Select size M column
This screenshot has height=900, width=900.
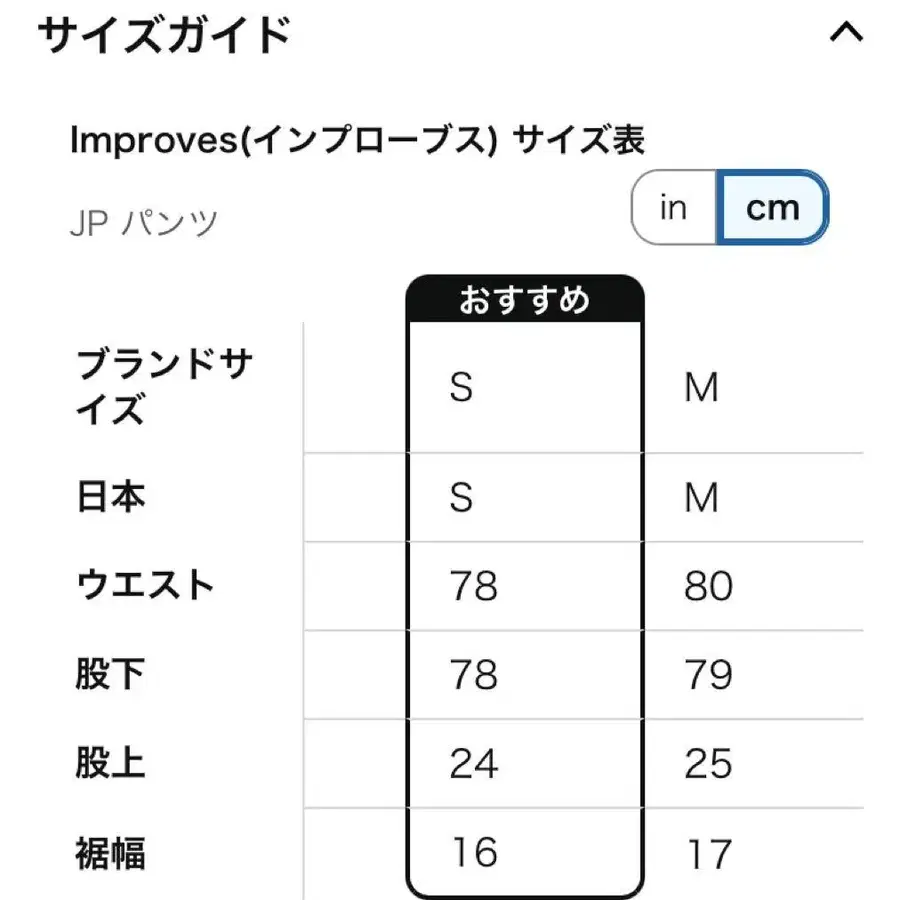tap(704, 389)
